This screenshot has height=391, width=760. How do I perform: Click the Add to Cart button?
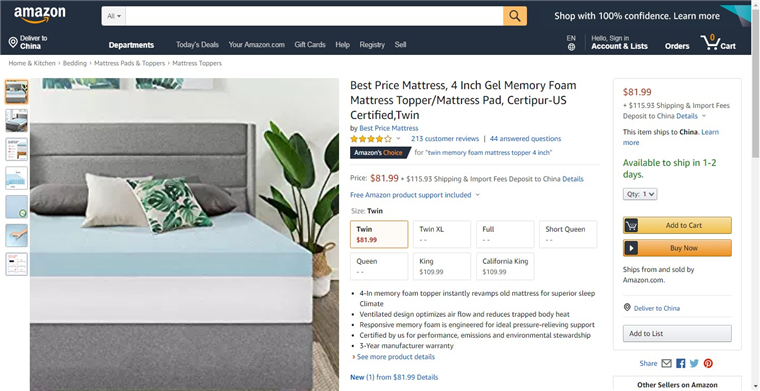coord(677,225)
